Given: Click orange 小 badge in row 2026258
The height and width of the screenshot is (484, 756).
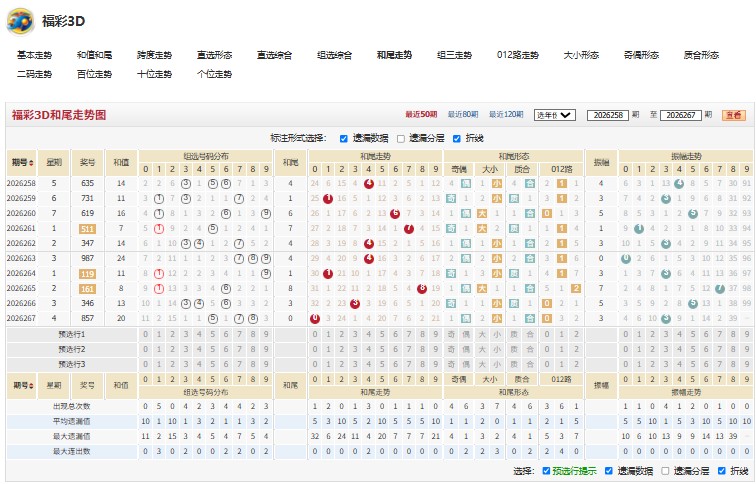Looking at the screenshot, I should point(497,184).
